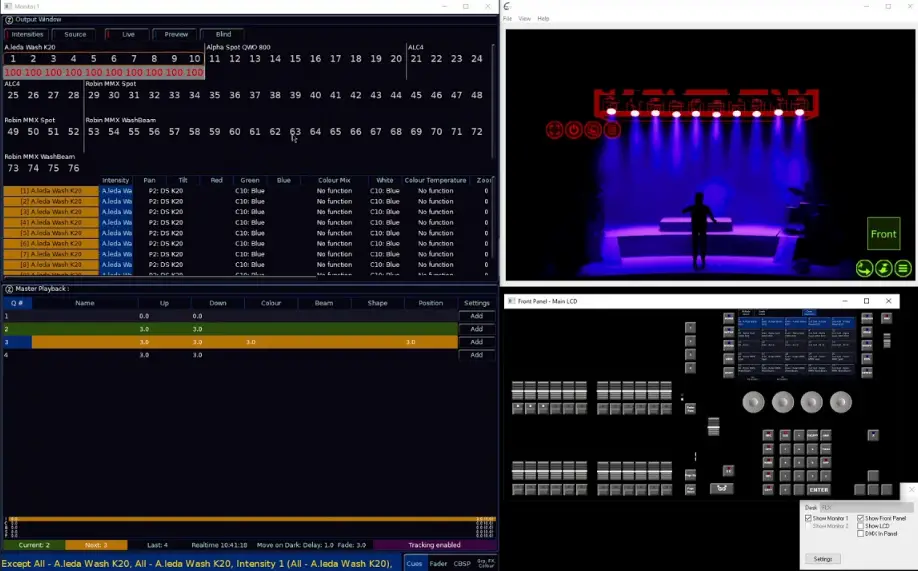Open the CBSP tab in bottom bar

[462, 563]
